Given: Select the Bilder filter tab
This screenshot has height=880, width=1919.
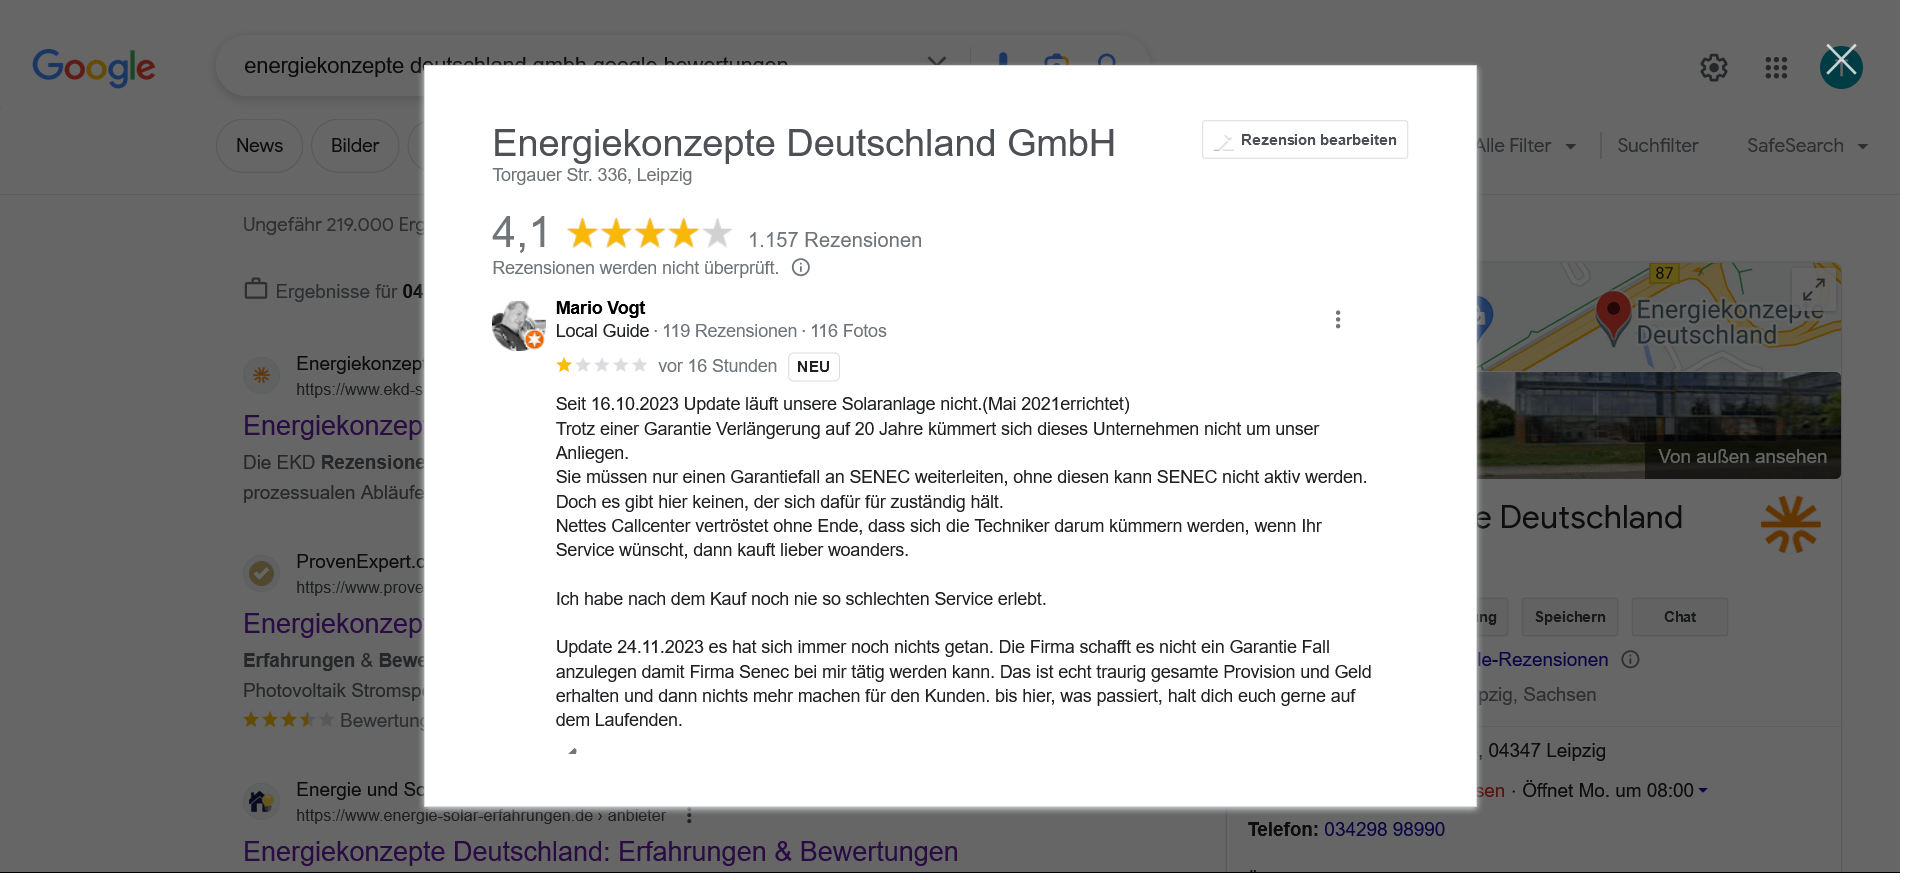Looking at the screenshot, I should [354, 146].
